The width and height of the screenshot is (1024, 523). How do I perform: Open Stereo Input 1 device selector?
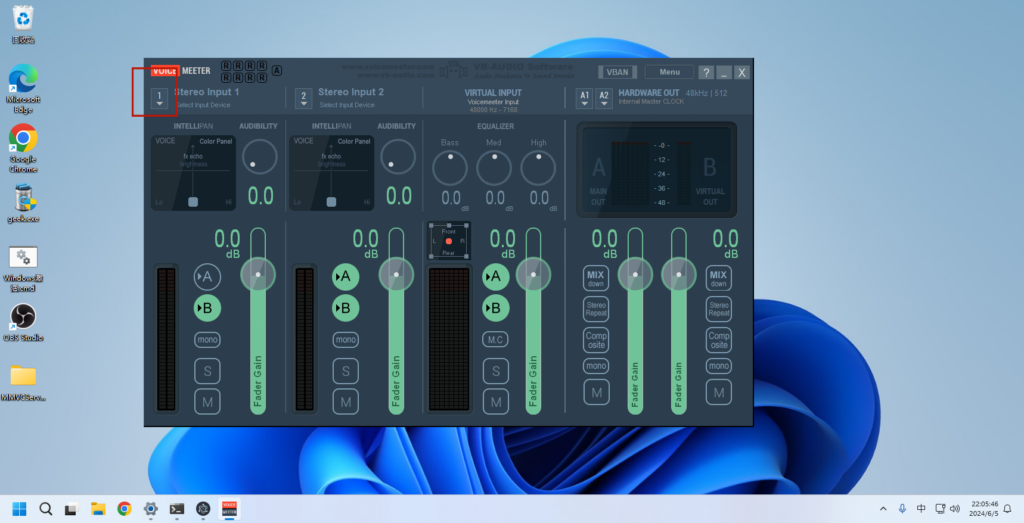[159, 99]
